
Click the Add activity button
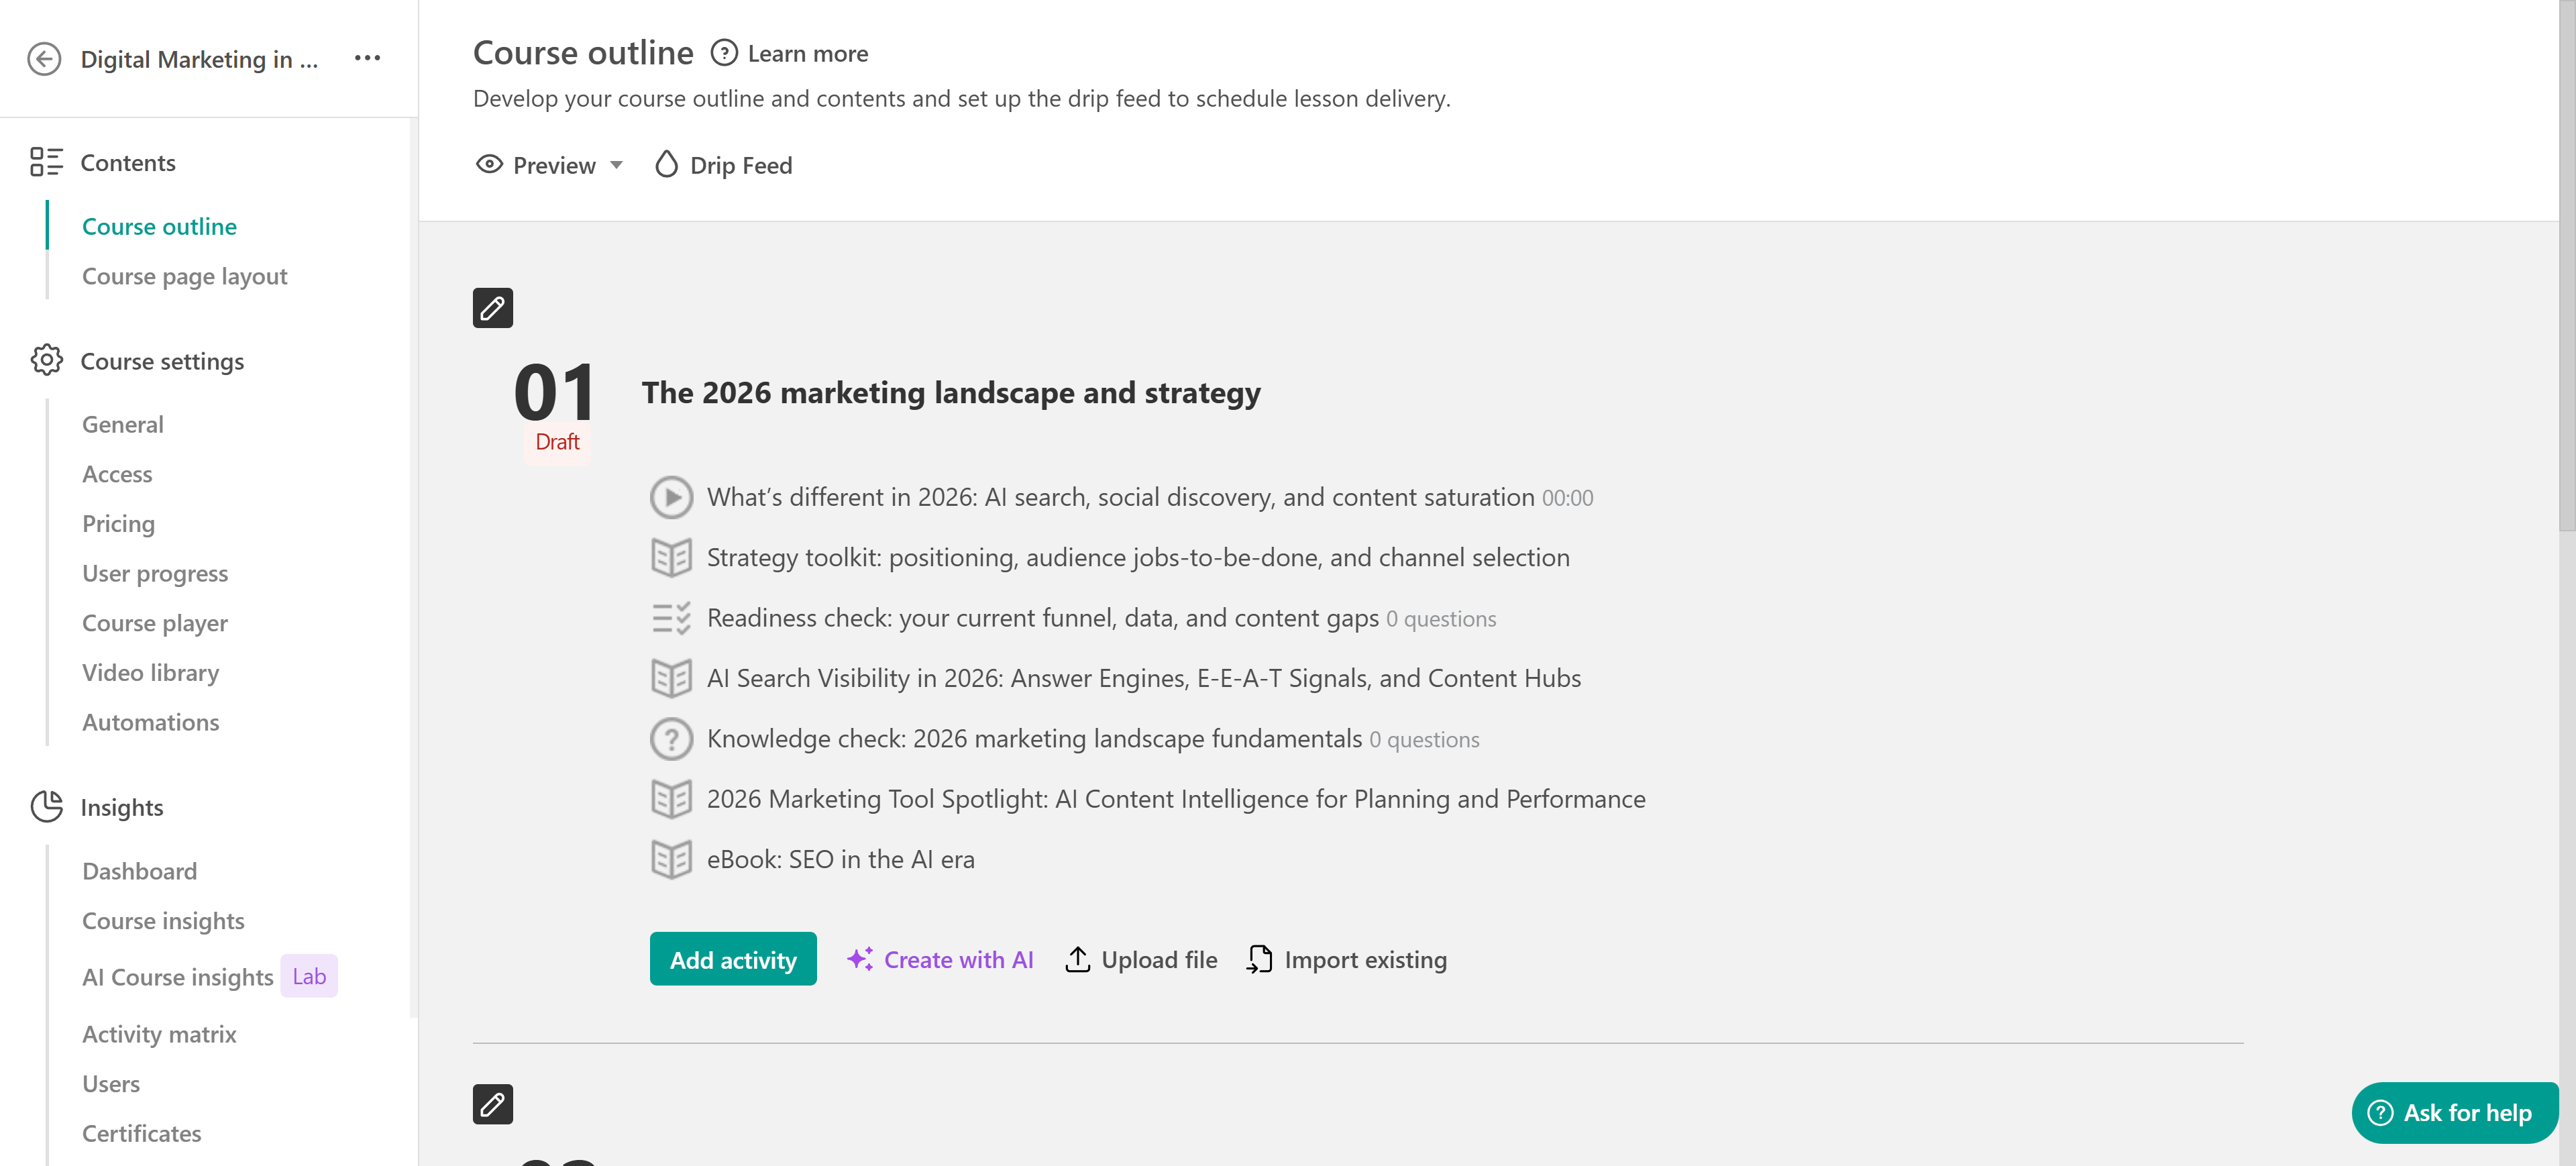(x=732, y=959)
